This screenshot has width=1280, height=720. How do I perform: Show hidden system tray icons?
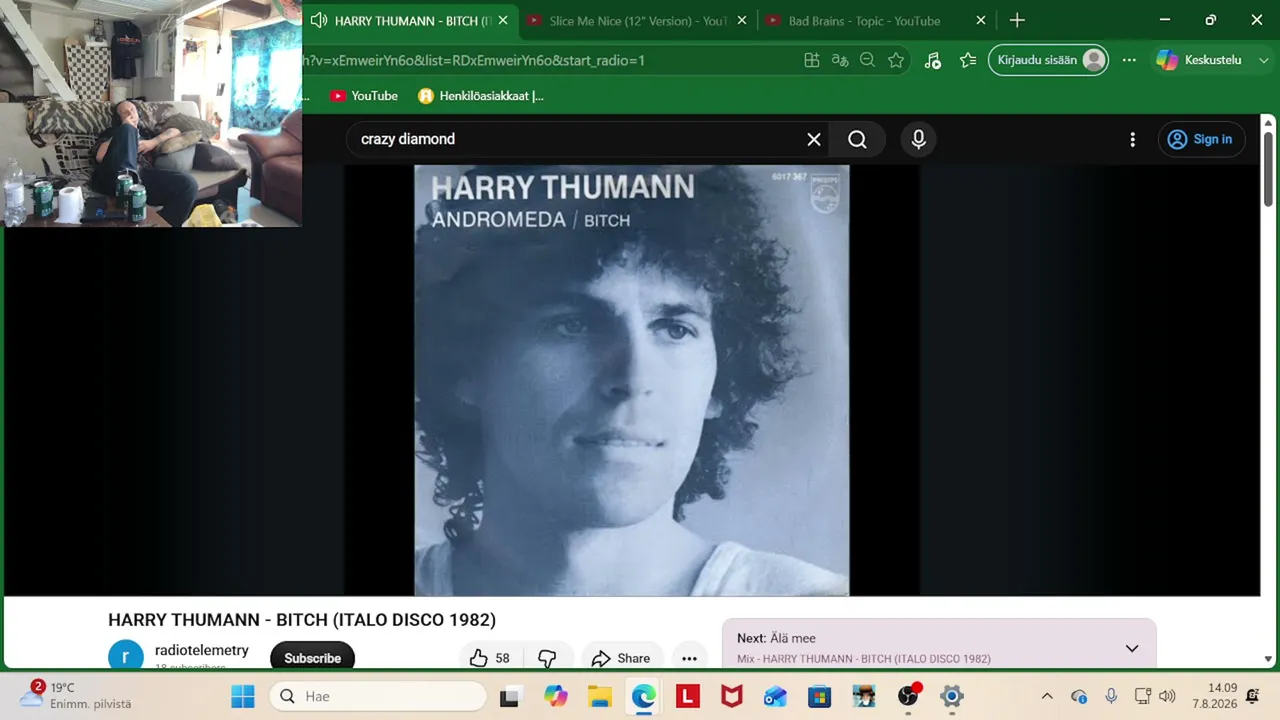(x=1047, y=696)
